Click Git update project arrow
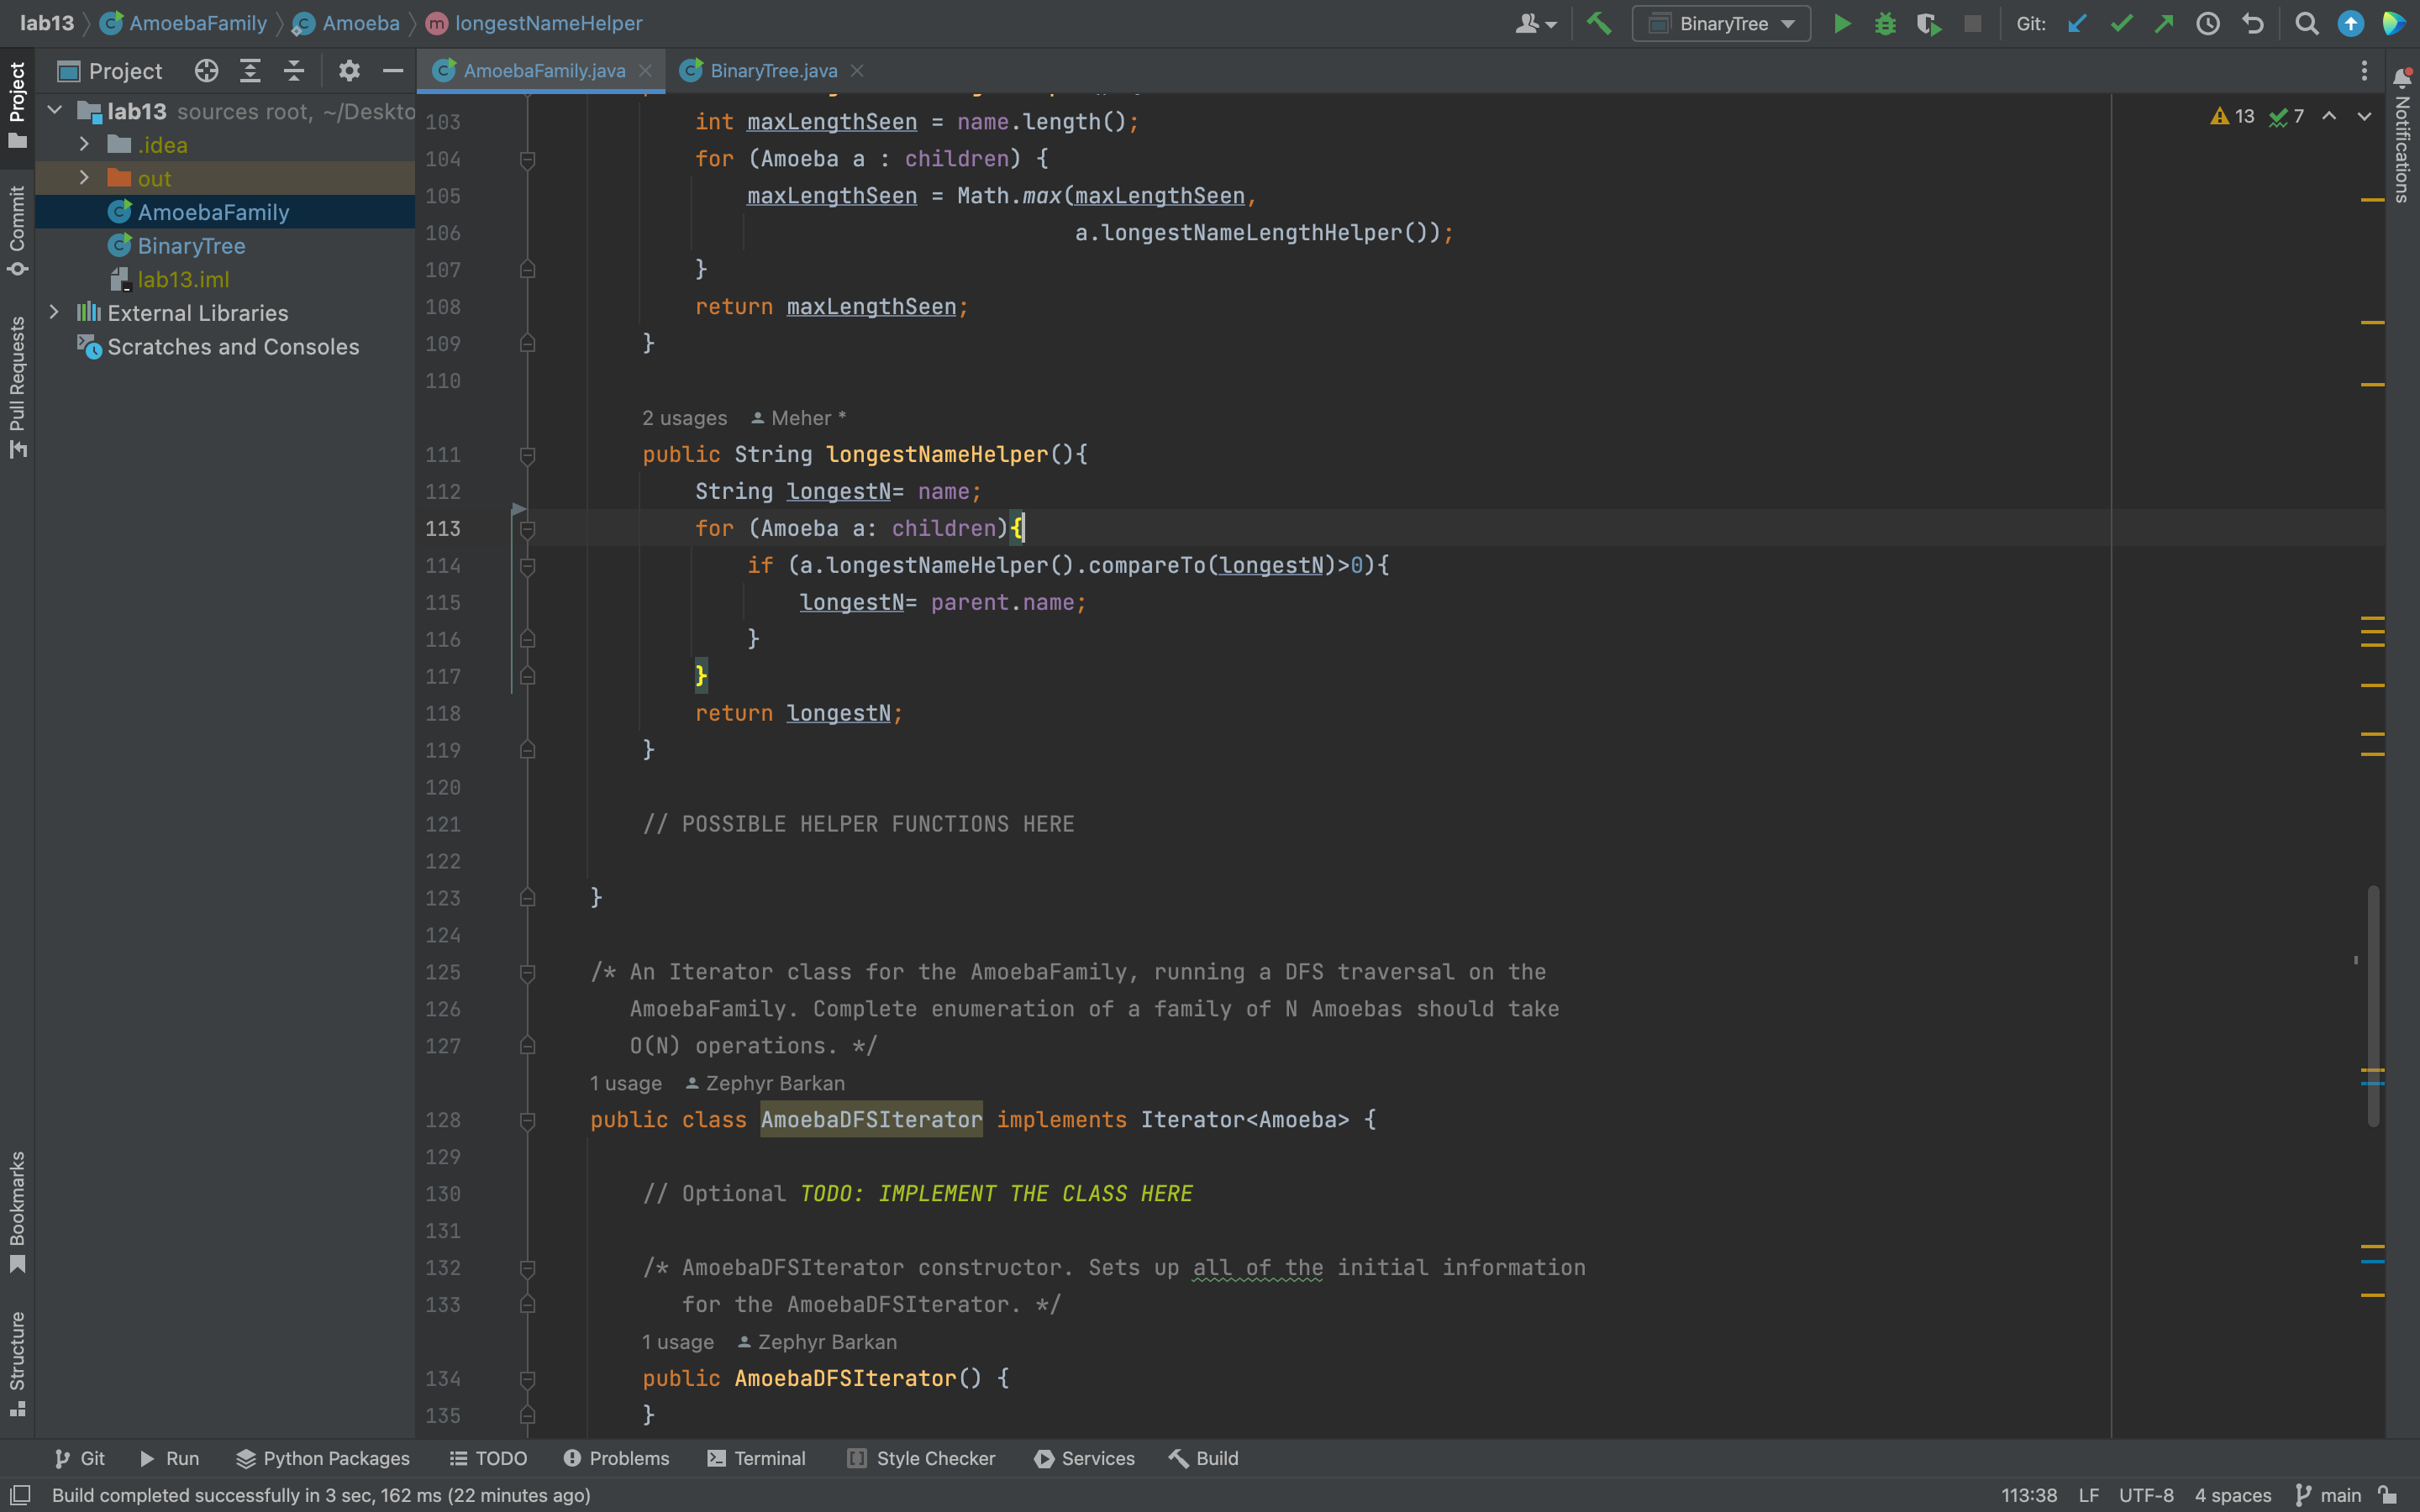The image size is (2420, 1512). (2077, 24)
